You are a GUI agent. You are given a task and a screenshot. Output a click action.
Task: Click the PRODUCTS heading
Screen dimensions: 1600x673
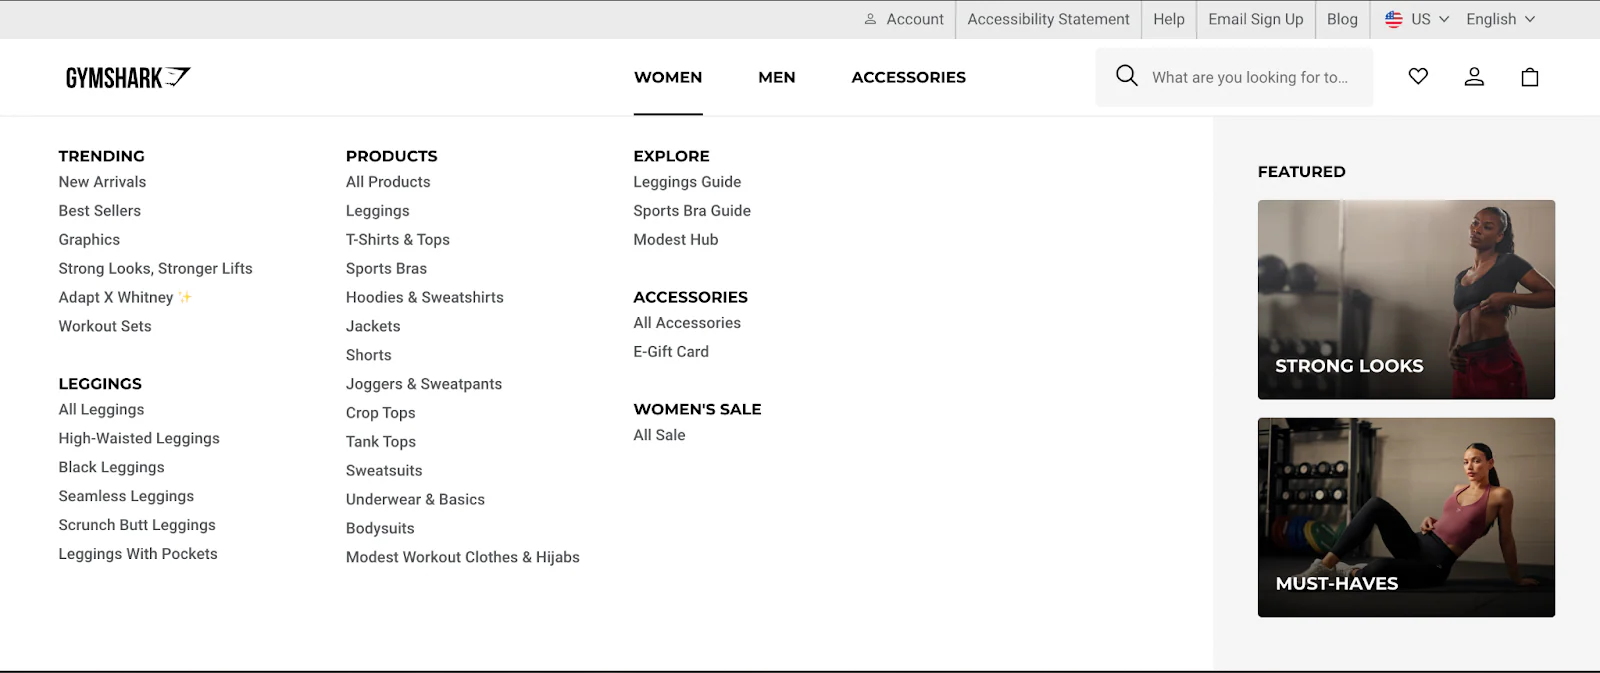pos(391,156)
